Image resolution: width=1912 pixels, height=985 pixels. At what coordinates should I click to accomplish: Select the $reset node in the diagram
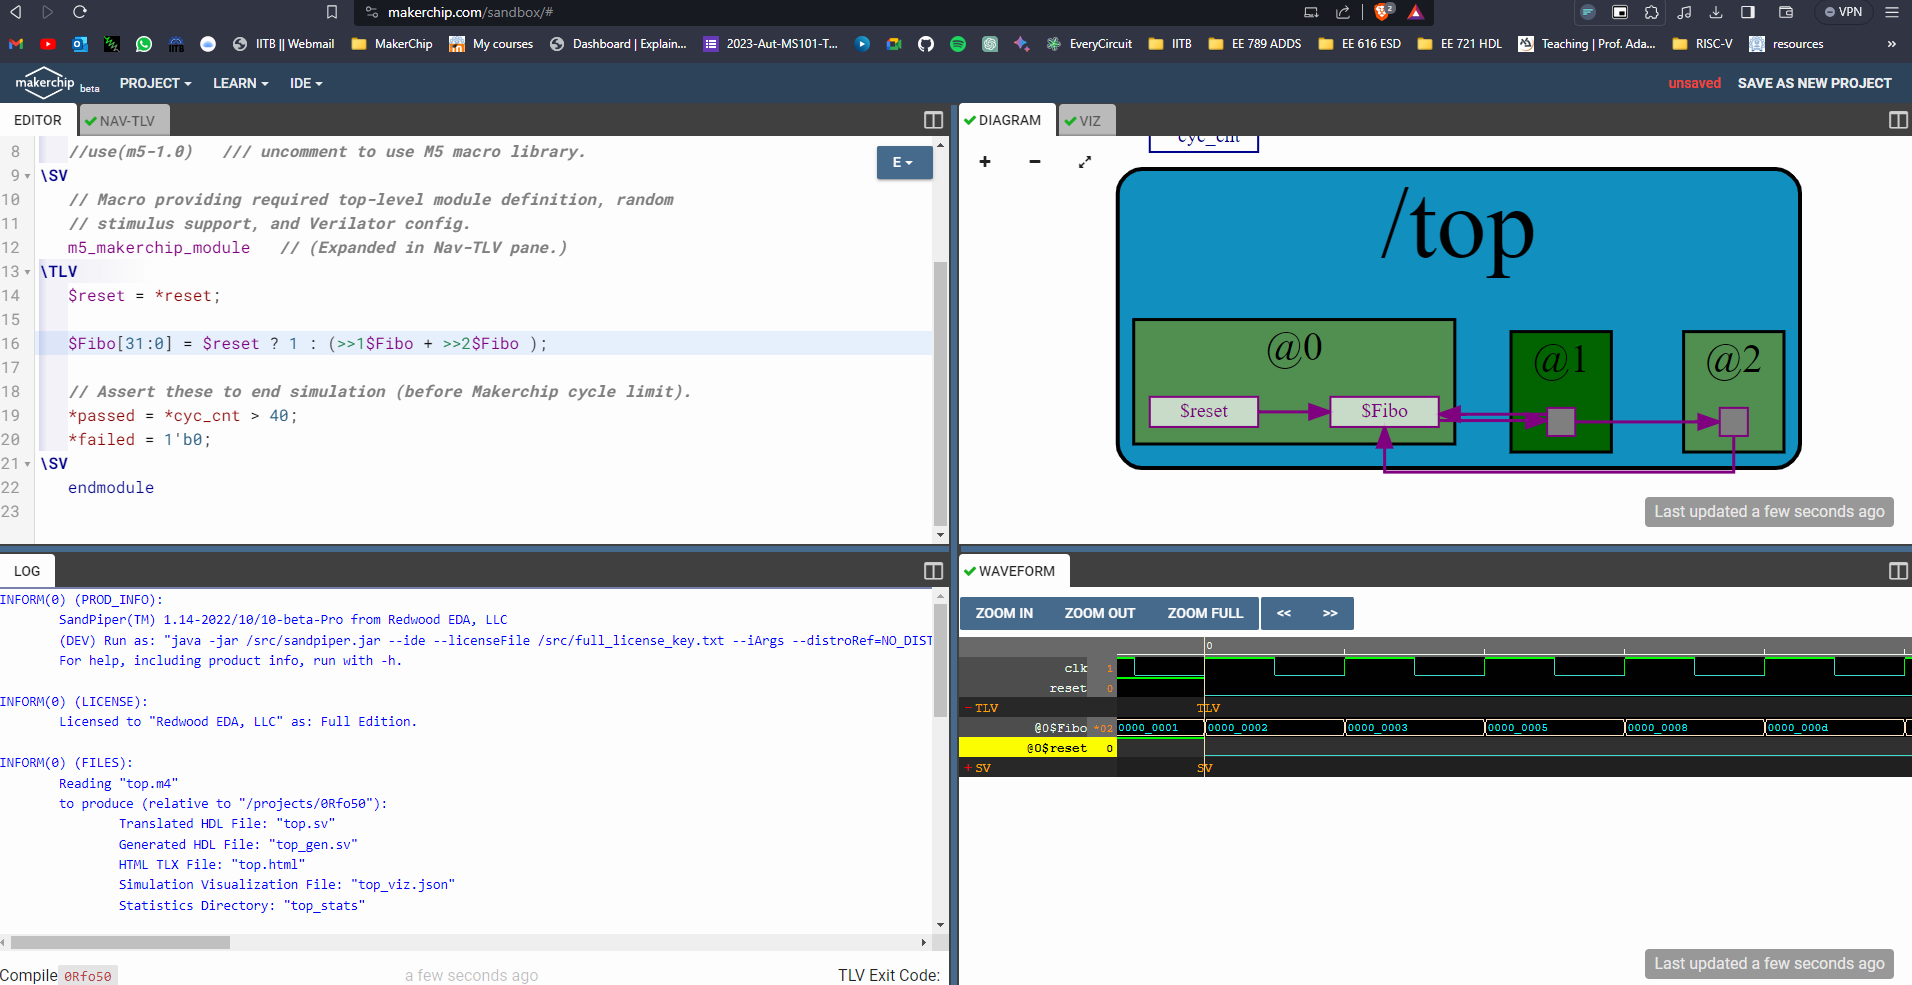pyautogui.click(x=1203, y=411)
